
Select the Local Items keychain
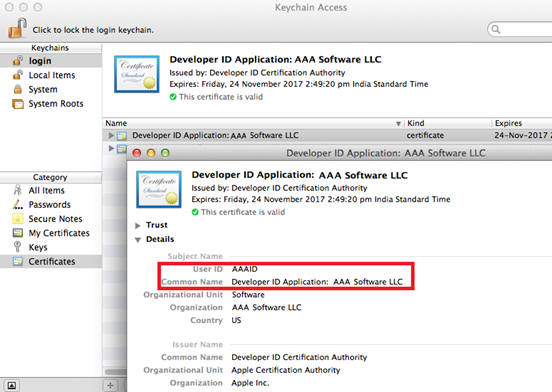click(51, 75)
